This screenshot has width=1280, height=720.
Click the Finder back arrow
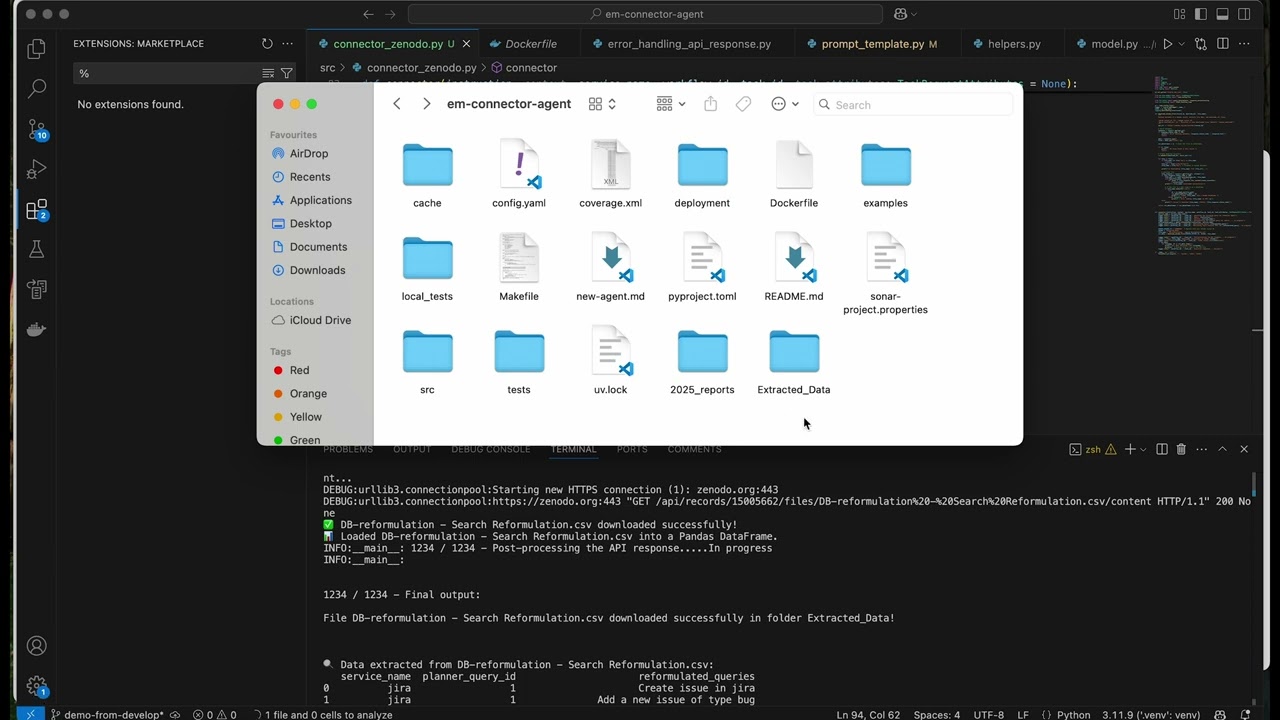click(397, 104)
